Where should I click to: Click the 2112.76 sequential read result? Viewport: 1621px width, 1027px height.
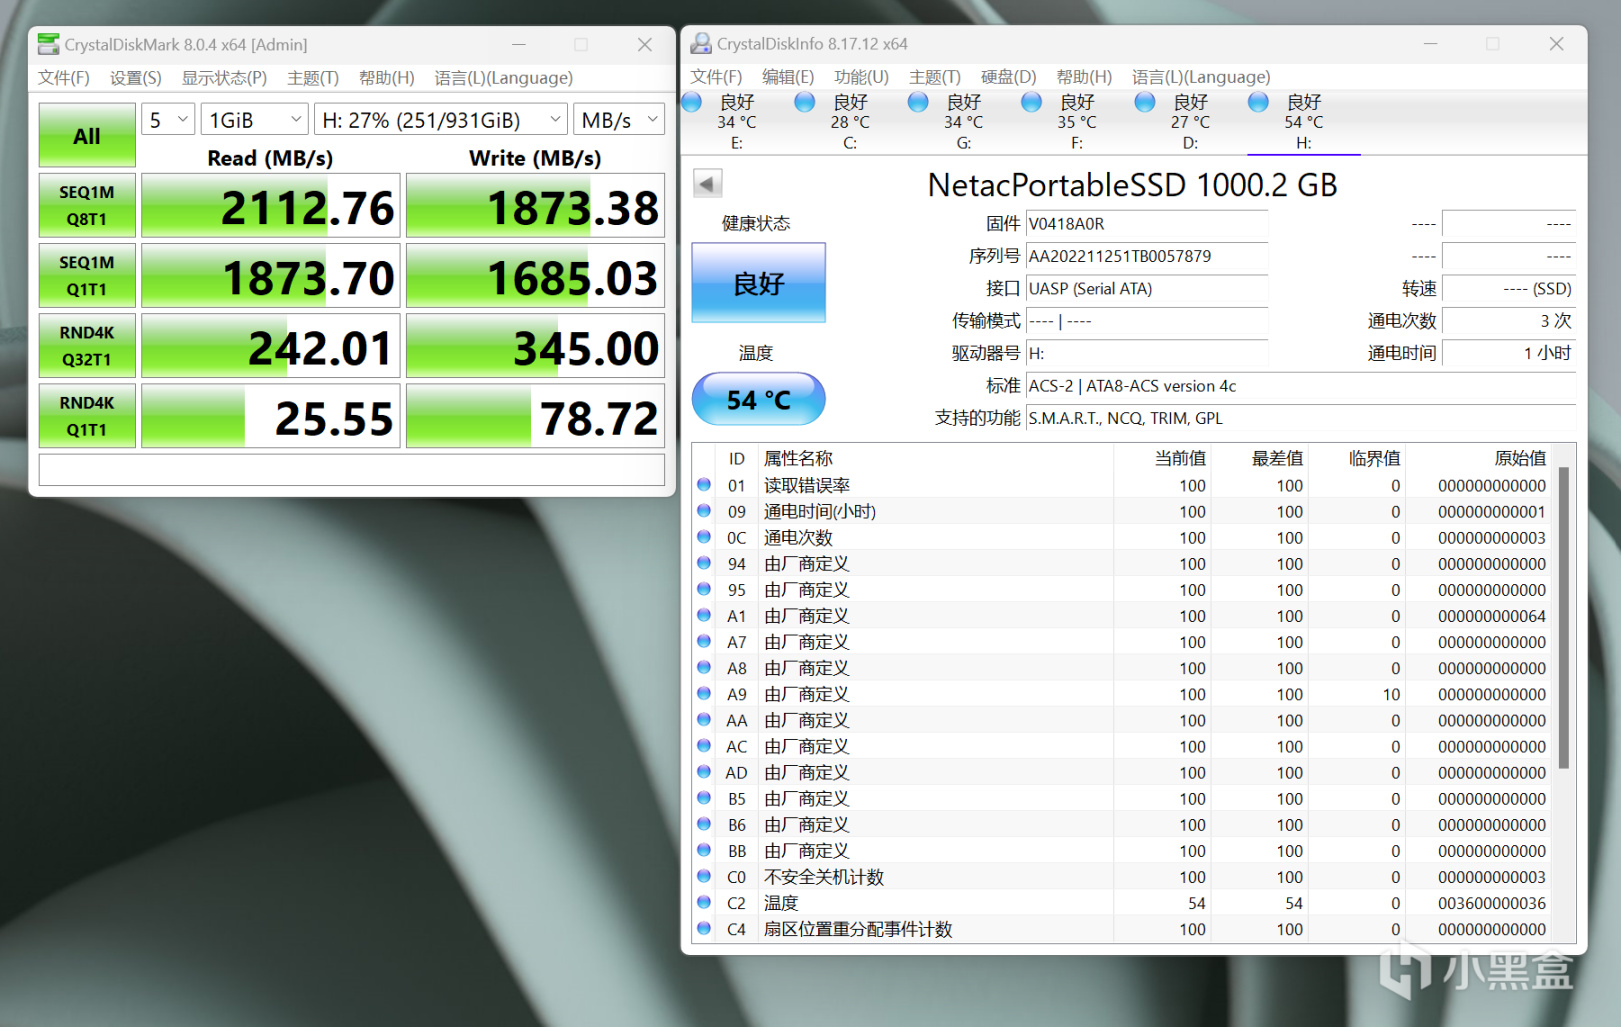pos(271,206)
